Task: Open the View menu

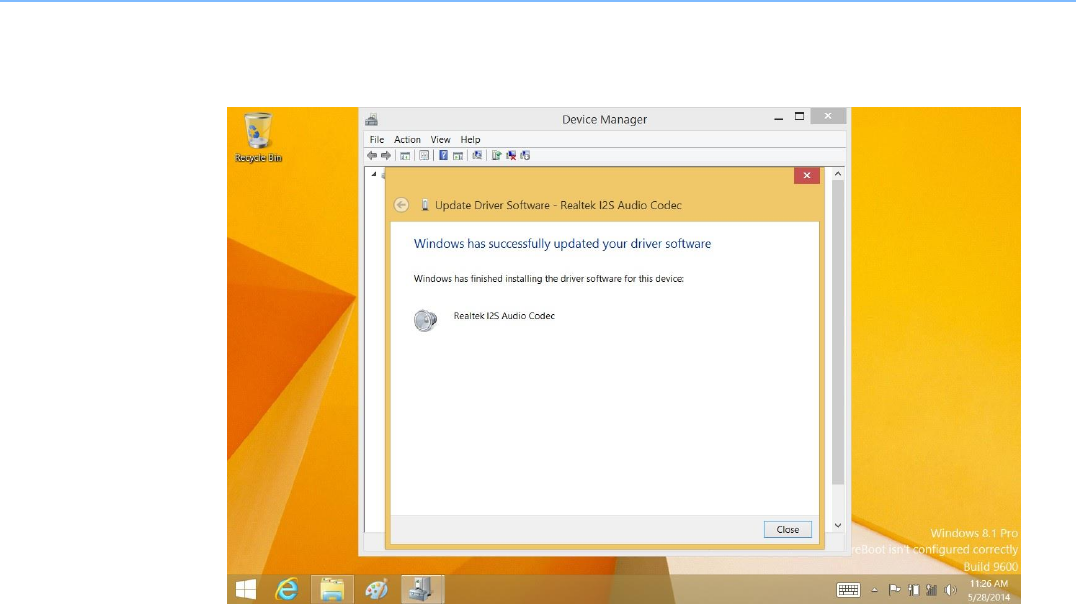Action: pyautogui.click(x=441, y=139)
